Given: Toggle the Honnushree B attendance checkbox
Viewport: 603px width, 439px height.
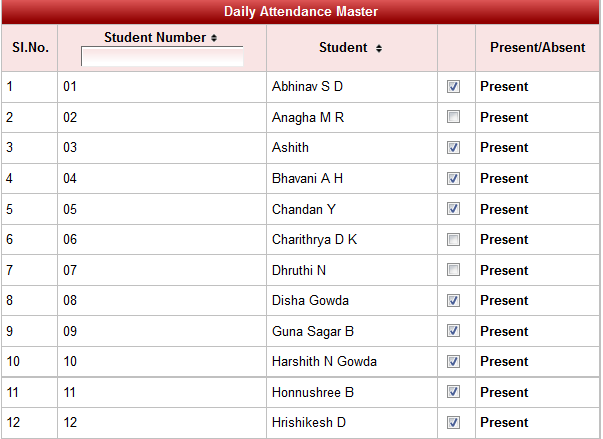Looking at the screenshot, I should coord(454,392).
